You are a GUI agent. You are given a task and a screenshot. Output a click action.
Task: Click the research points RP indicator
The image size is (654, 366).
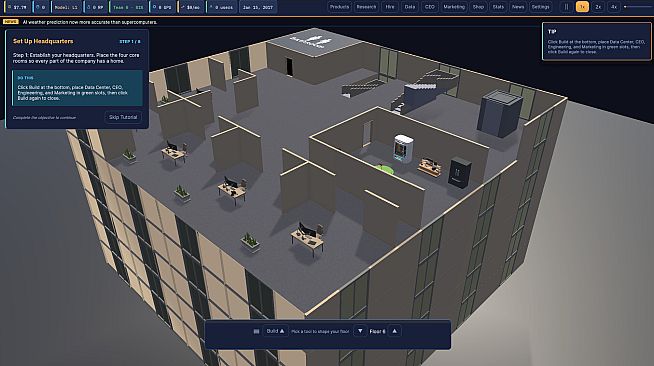point(96,7)
